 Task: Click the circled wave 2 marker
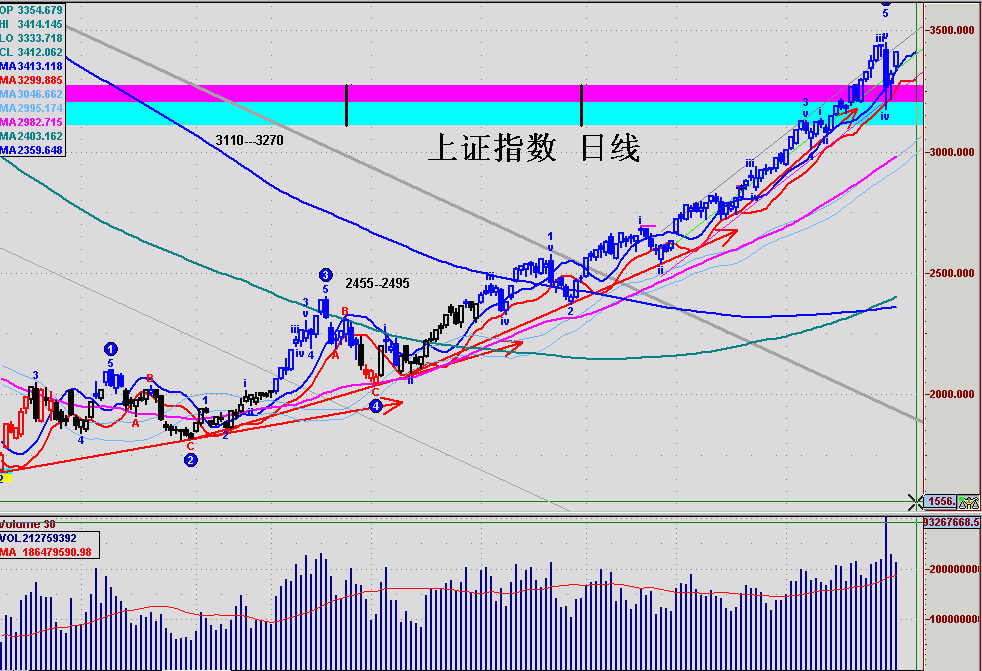point(191,460)
